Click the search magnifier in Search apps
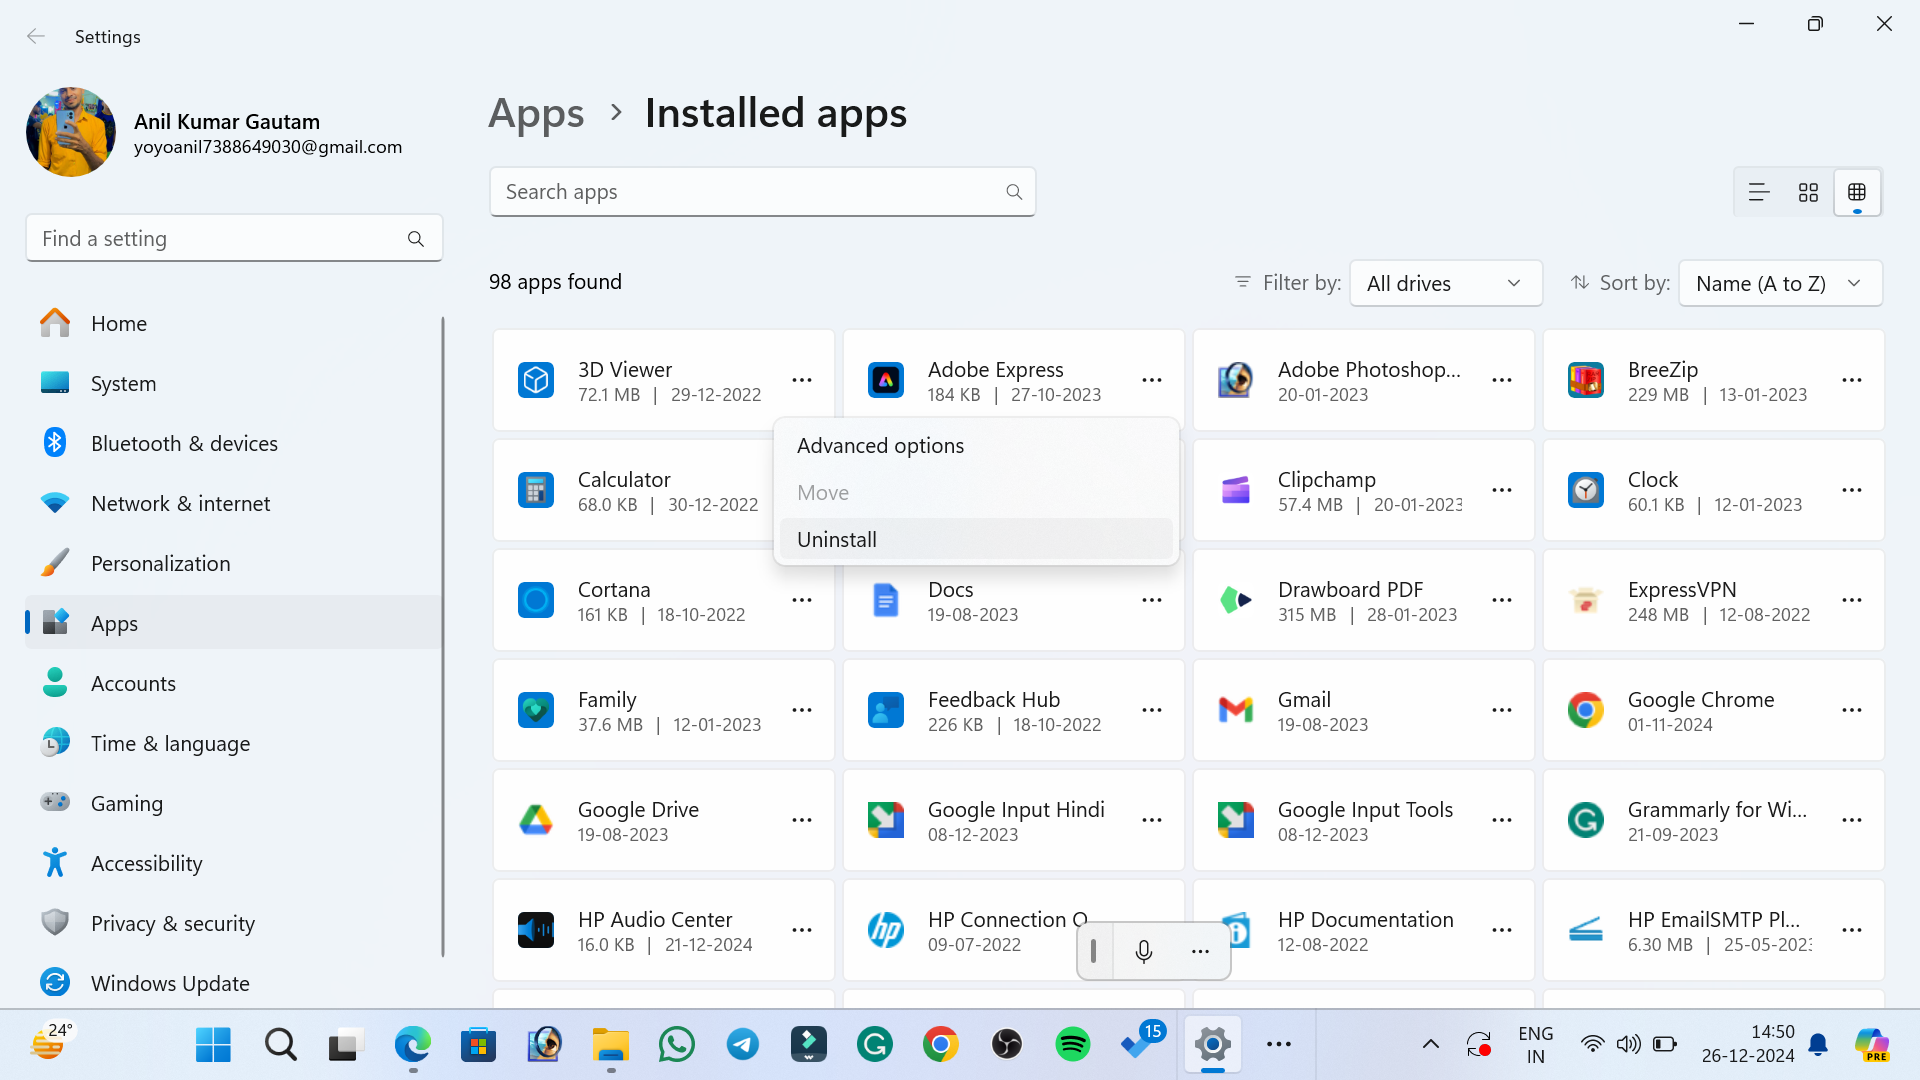Viewport: 1920px width, 1080px height. coord(1014,192)
